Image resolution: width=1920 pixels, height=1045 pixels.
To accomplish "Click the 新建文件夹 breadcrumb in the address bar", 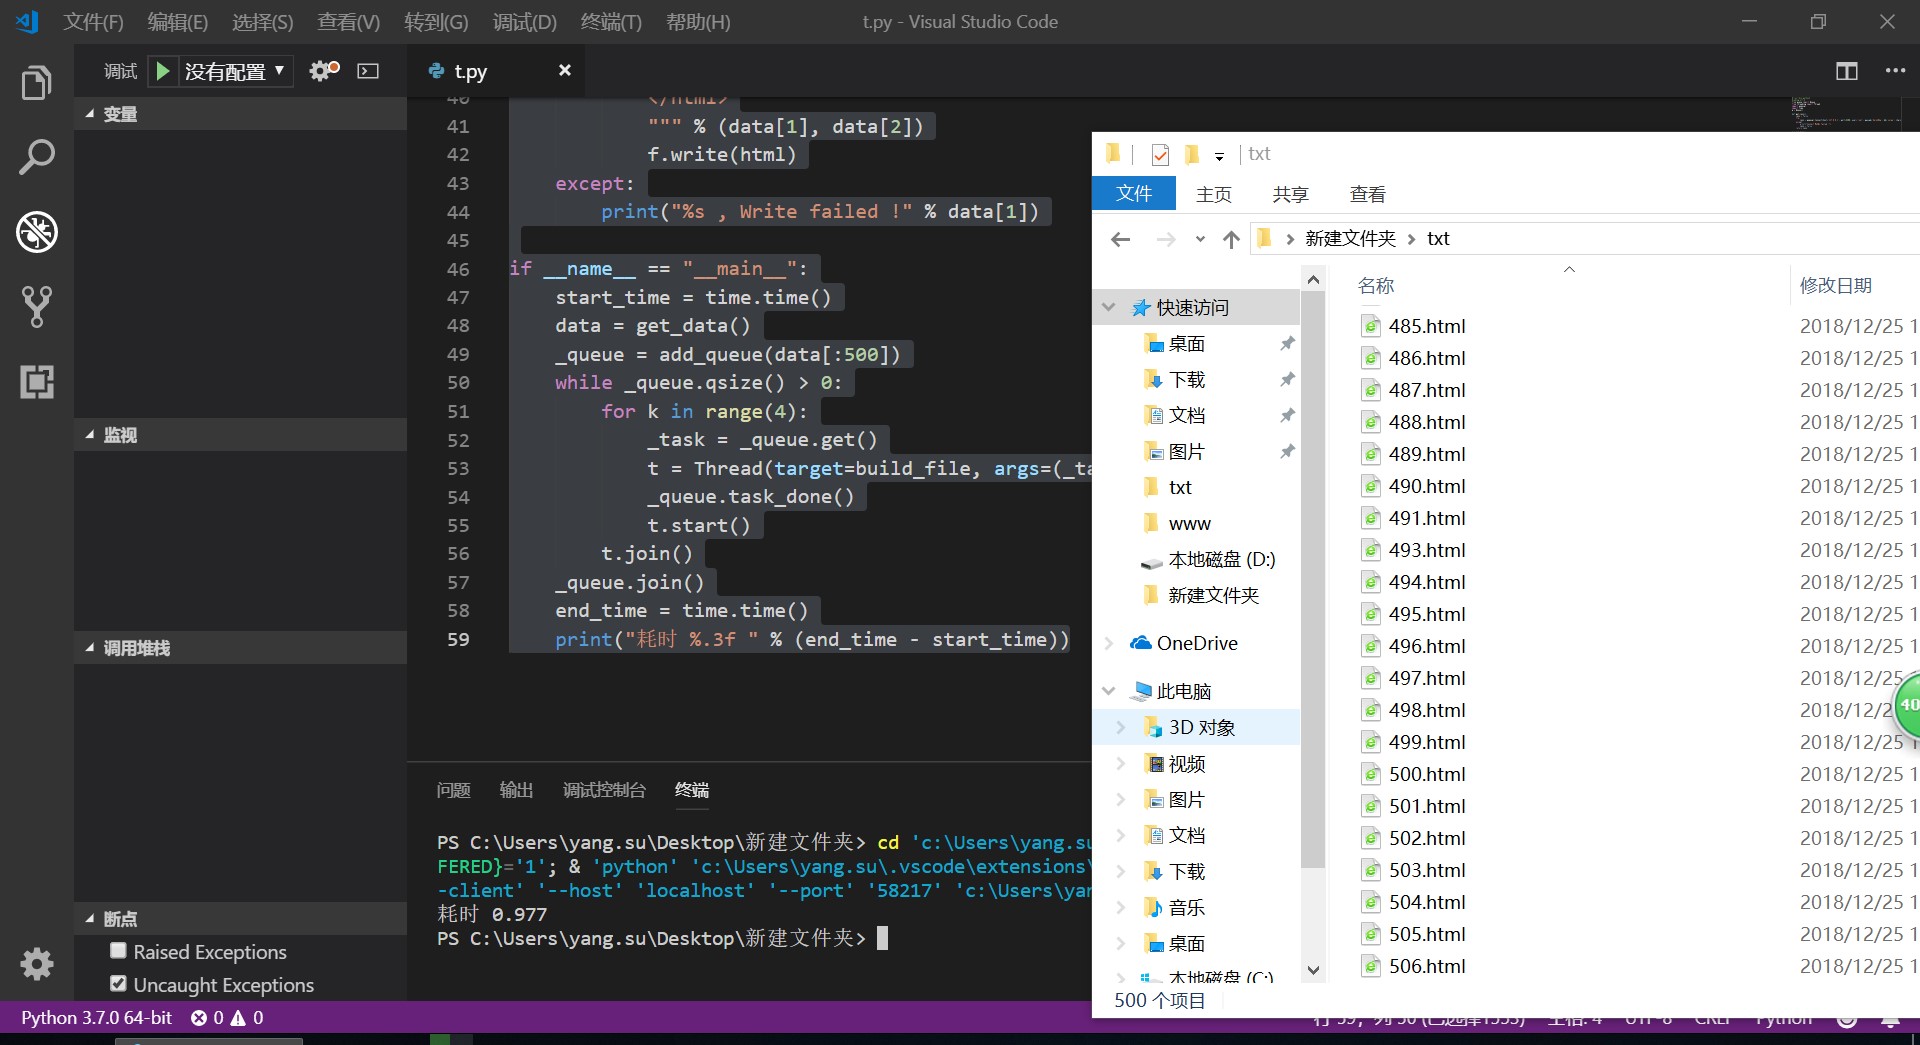I will tap(1350, 239).
